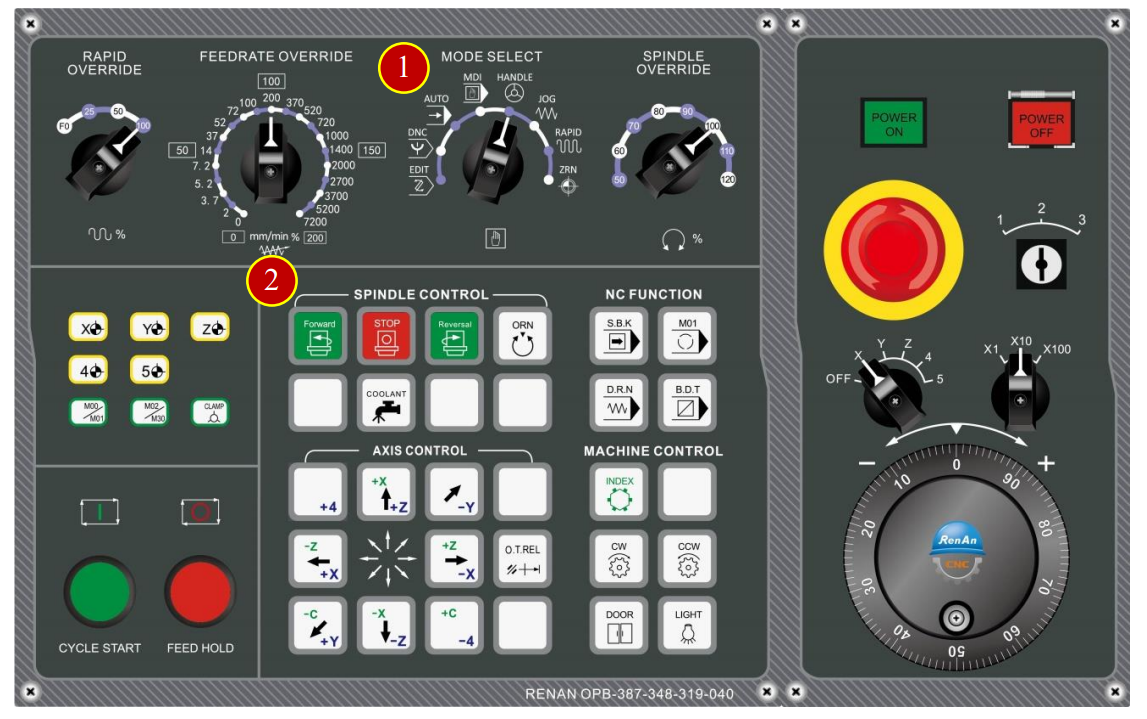The height and width of the screenshot is (719, 1147).
Task: Toggle the work LIGHT button
Action: click(x=687, y=626)
